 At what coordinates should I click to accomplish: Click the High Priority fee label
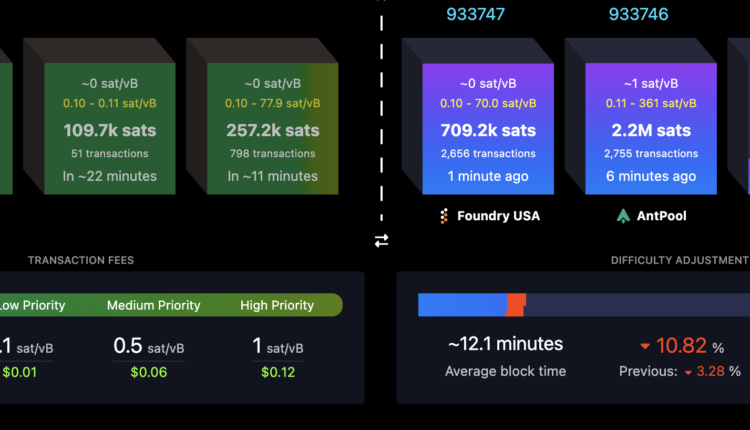pyautogui.click(x=277, y=305)
